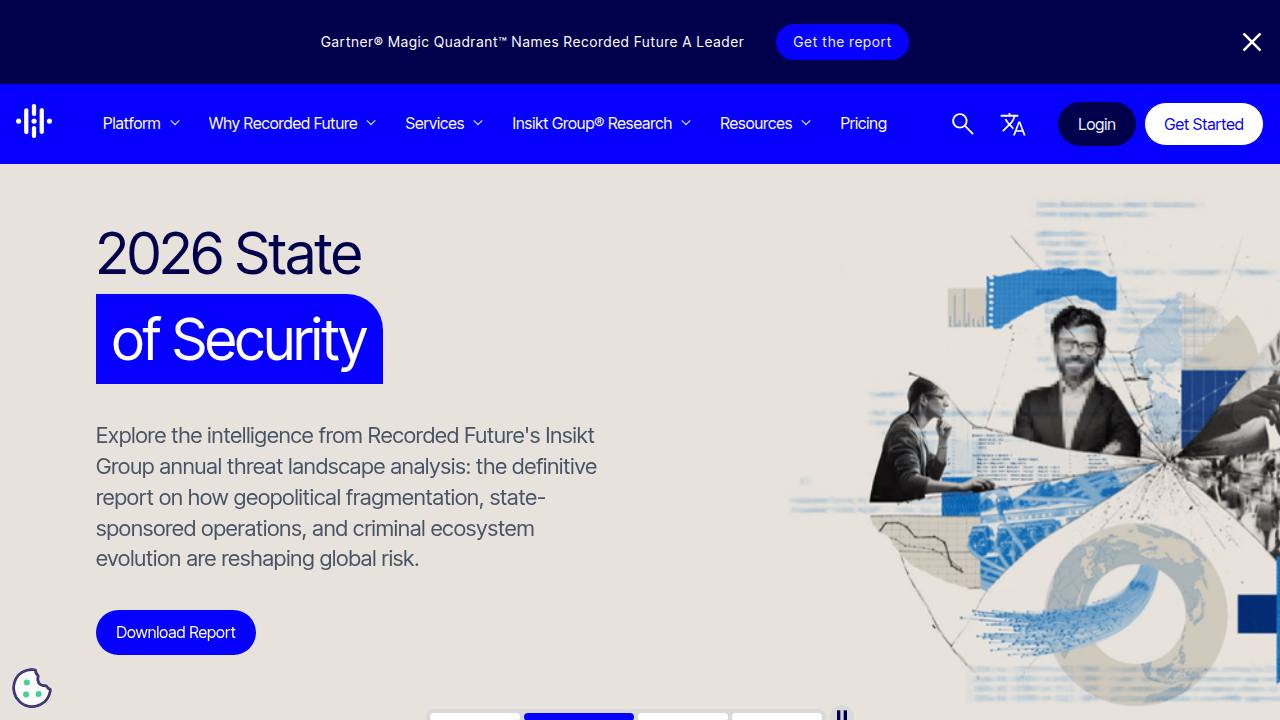
Task: Open the Services dropdown menu
Action: (x=444, y=123)
